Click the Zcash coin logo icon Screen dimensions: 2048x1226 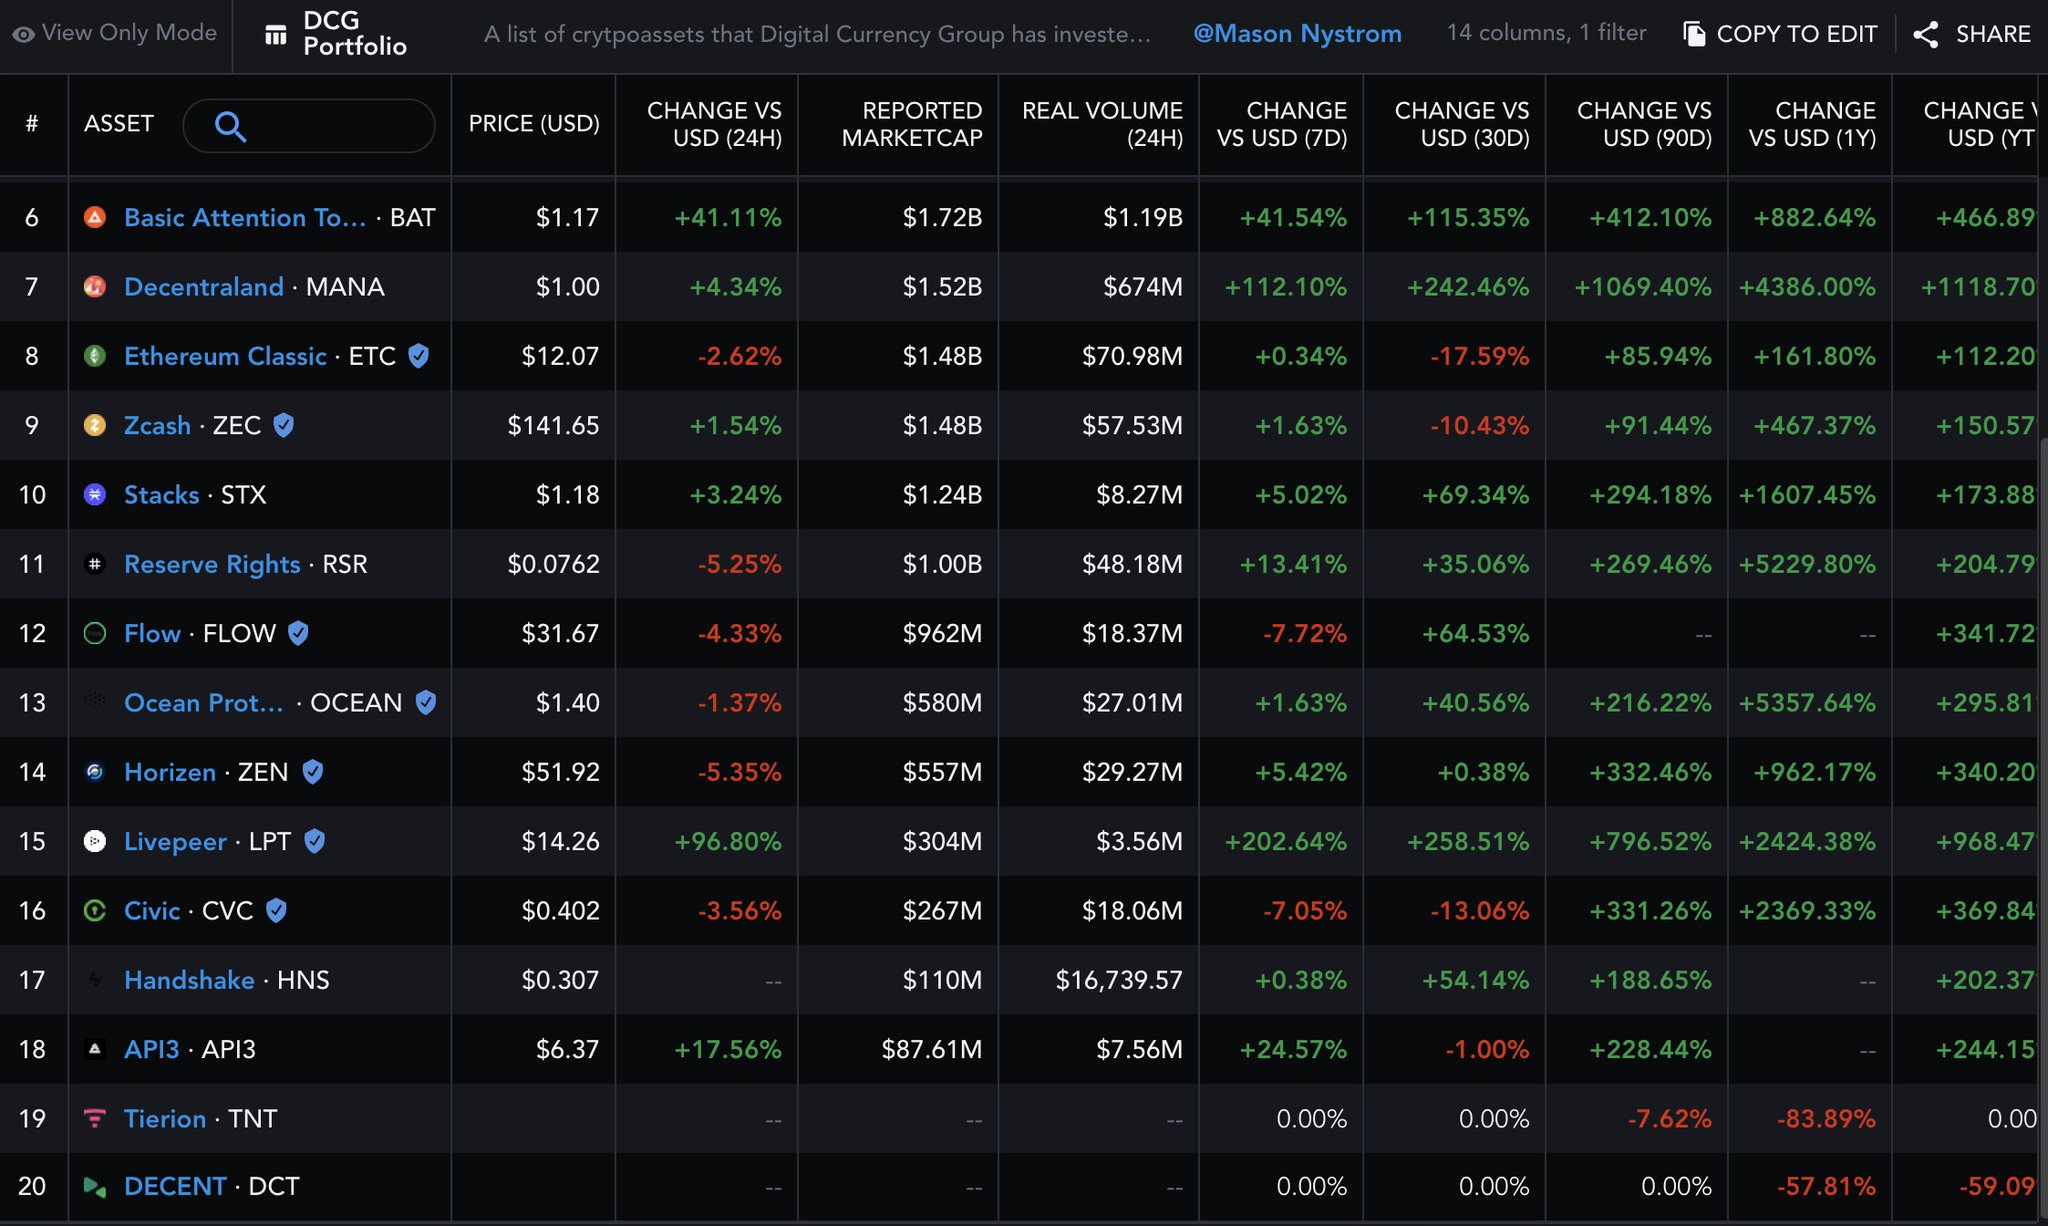[95, 425]
